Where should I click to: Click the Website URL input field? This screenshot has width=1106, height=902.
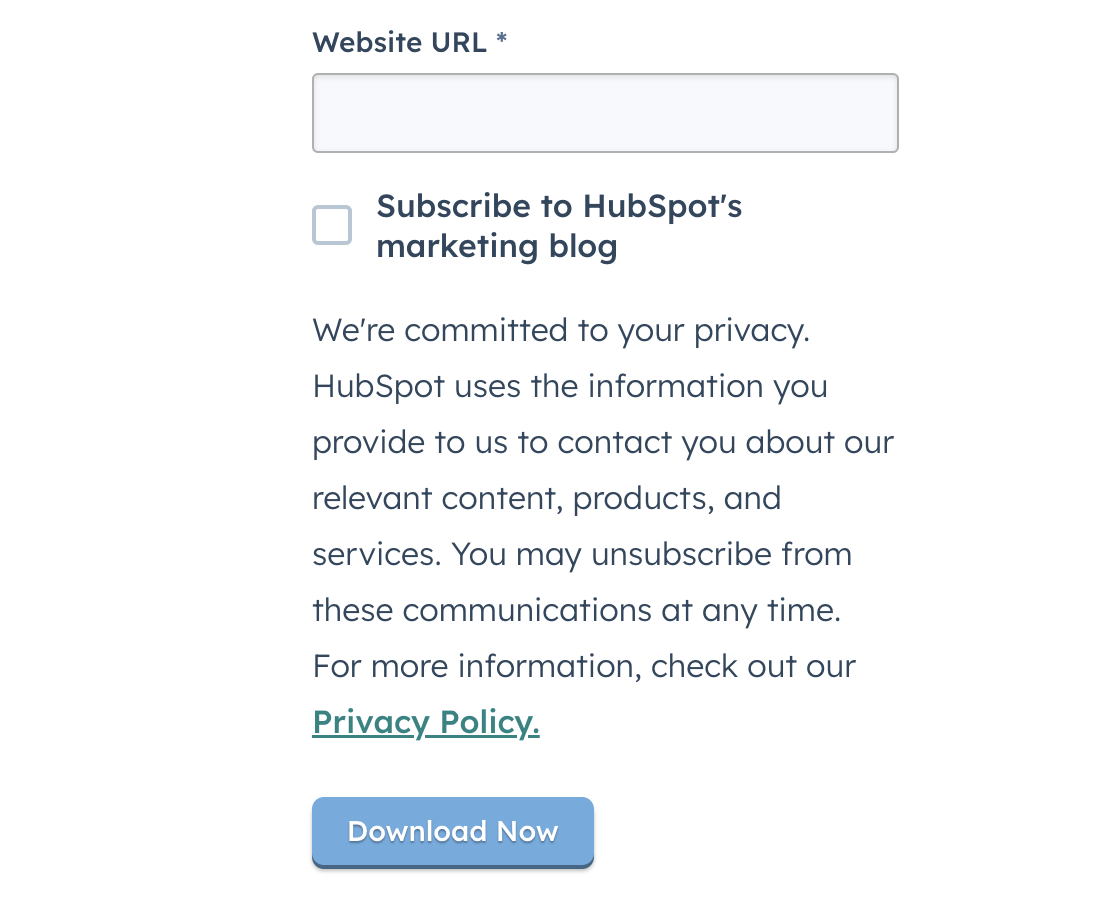click(x=605, y=113)
